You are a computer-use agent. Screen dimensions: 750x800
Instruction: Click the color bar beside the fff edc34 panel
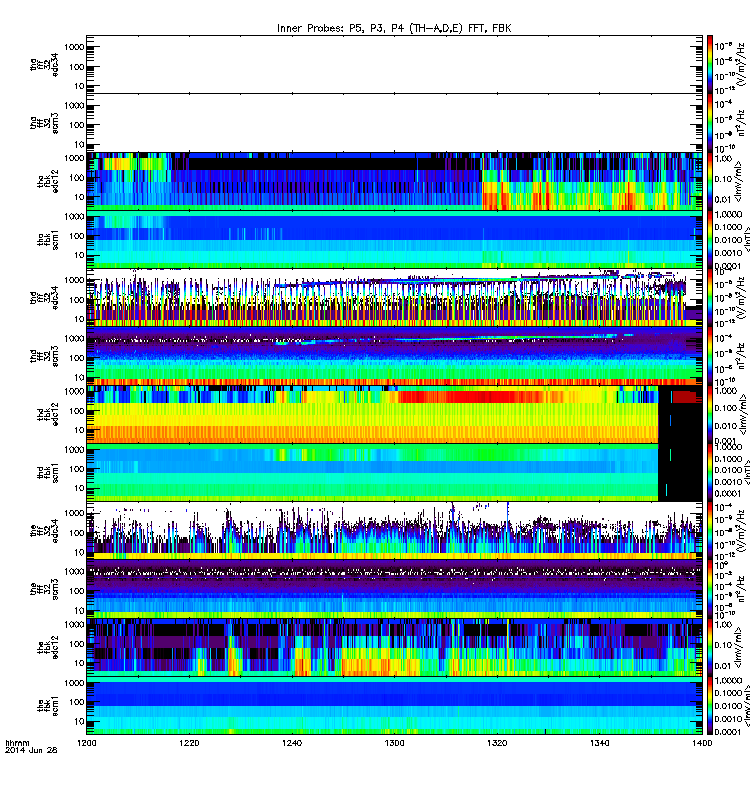tap(710, 531)
